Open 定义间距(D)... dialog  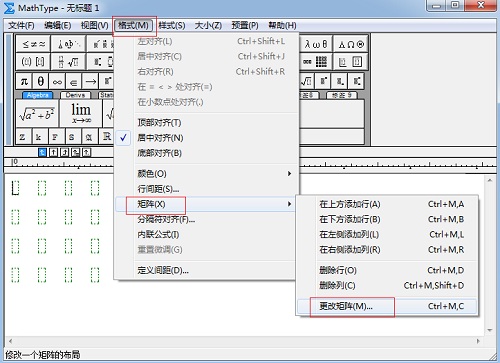[x=206, y=270]
